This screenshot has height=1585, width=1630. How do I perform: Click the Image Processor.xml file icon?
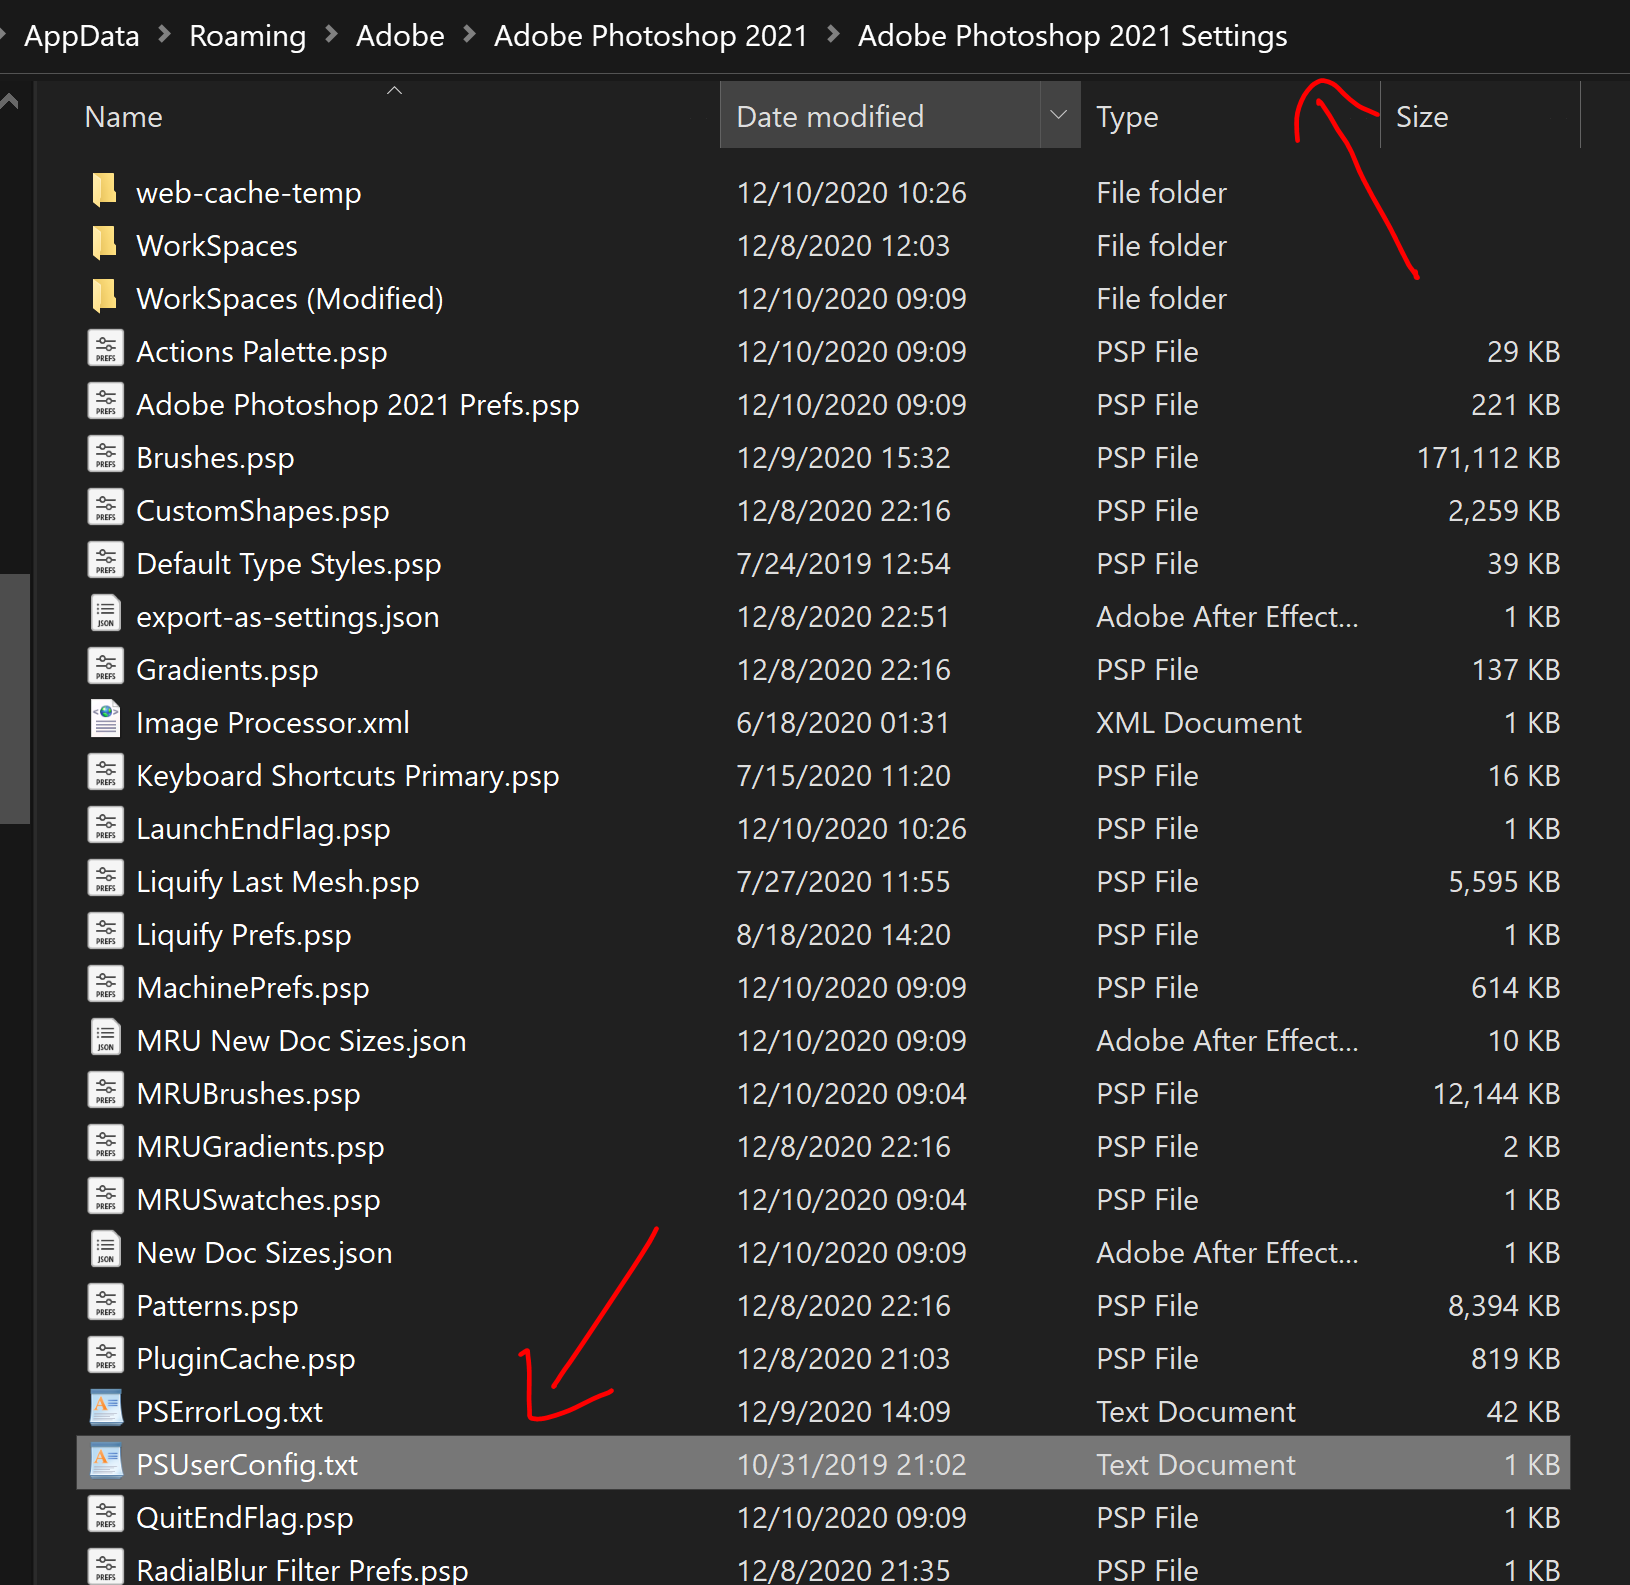tap(106, 719)
